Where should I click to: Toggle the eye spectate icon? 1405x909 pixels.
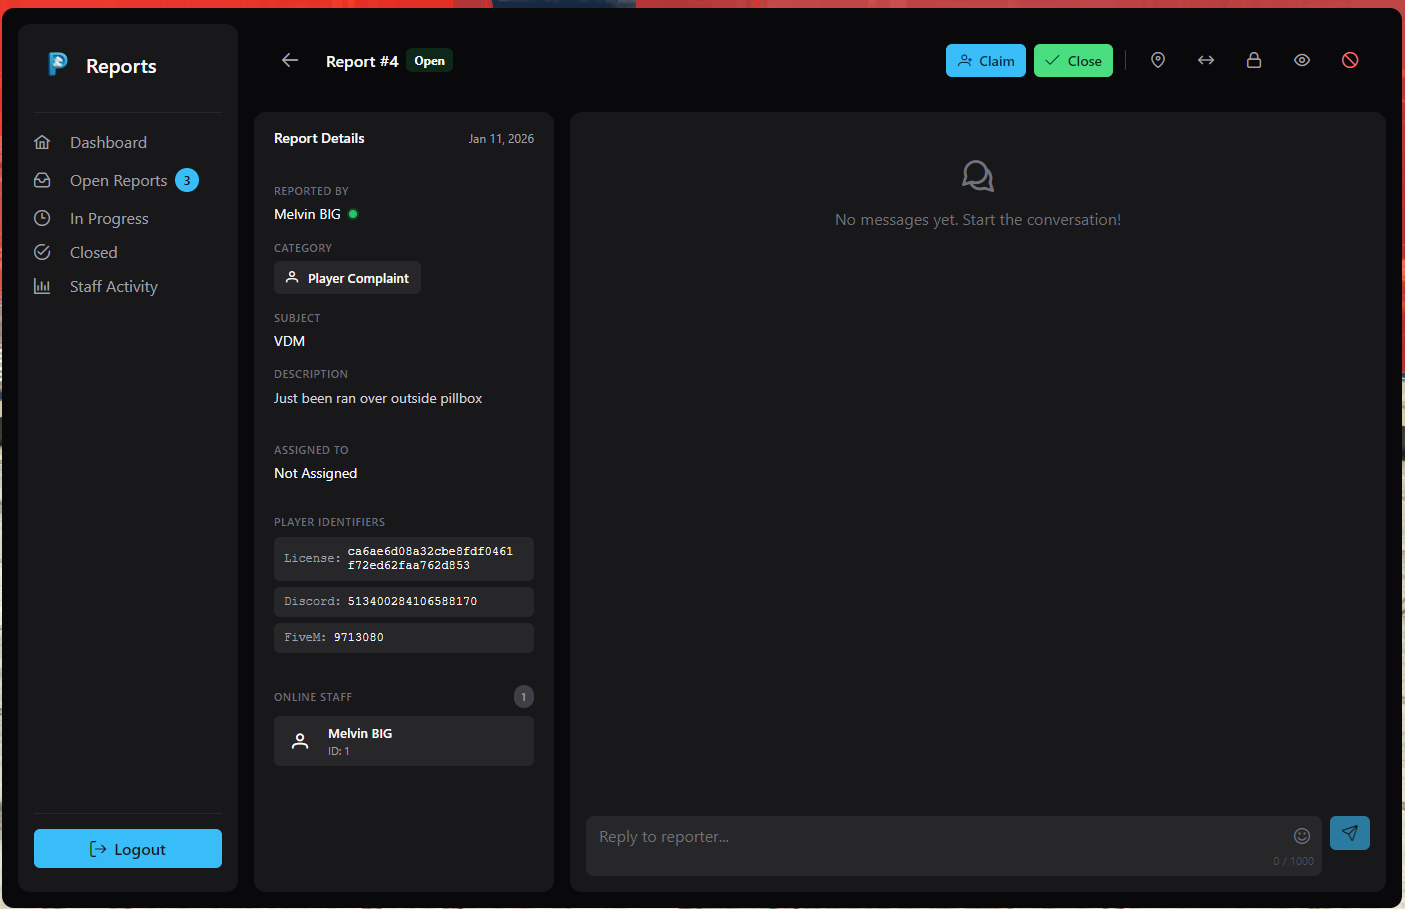point(1302,60)
